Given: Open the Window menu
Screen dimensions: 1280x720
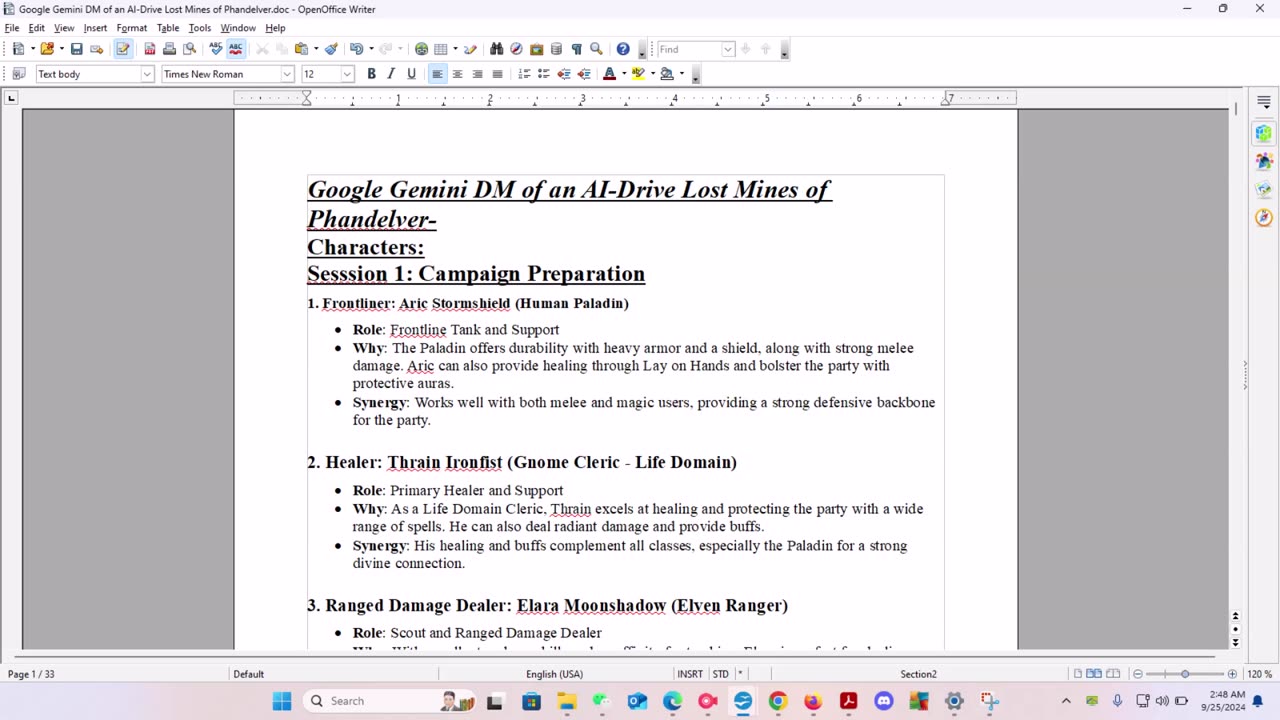Looking at the screenshot, I should tap(238, 28).
